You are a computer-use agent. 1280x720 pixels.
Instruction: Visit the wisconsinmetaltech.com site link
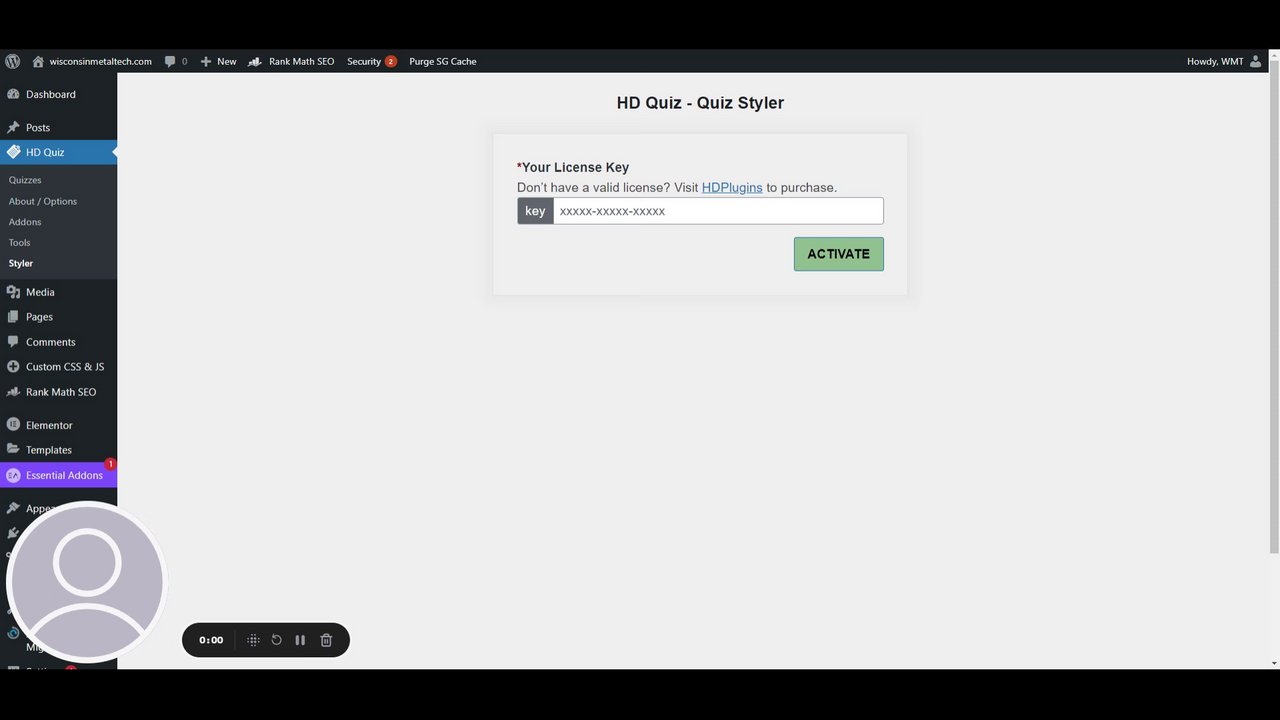click(x=101, y=61)
